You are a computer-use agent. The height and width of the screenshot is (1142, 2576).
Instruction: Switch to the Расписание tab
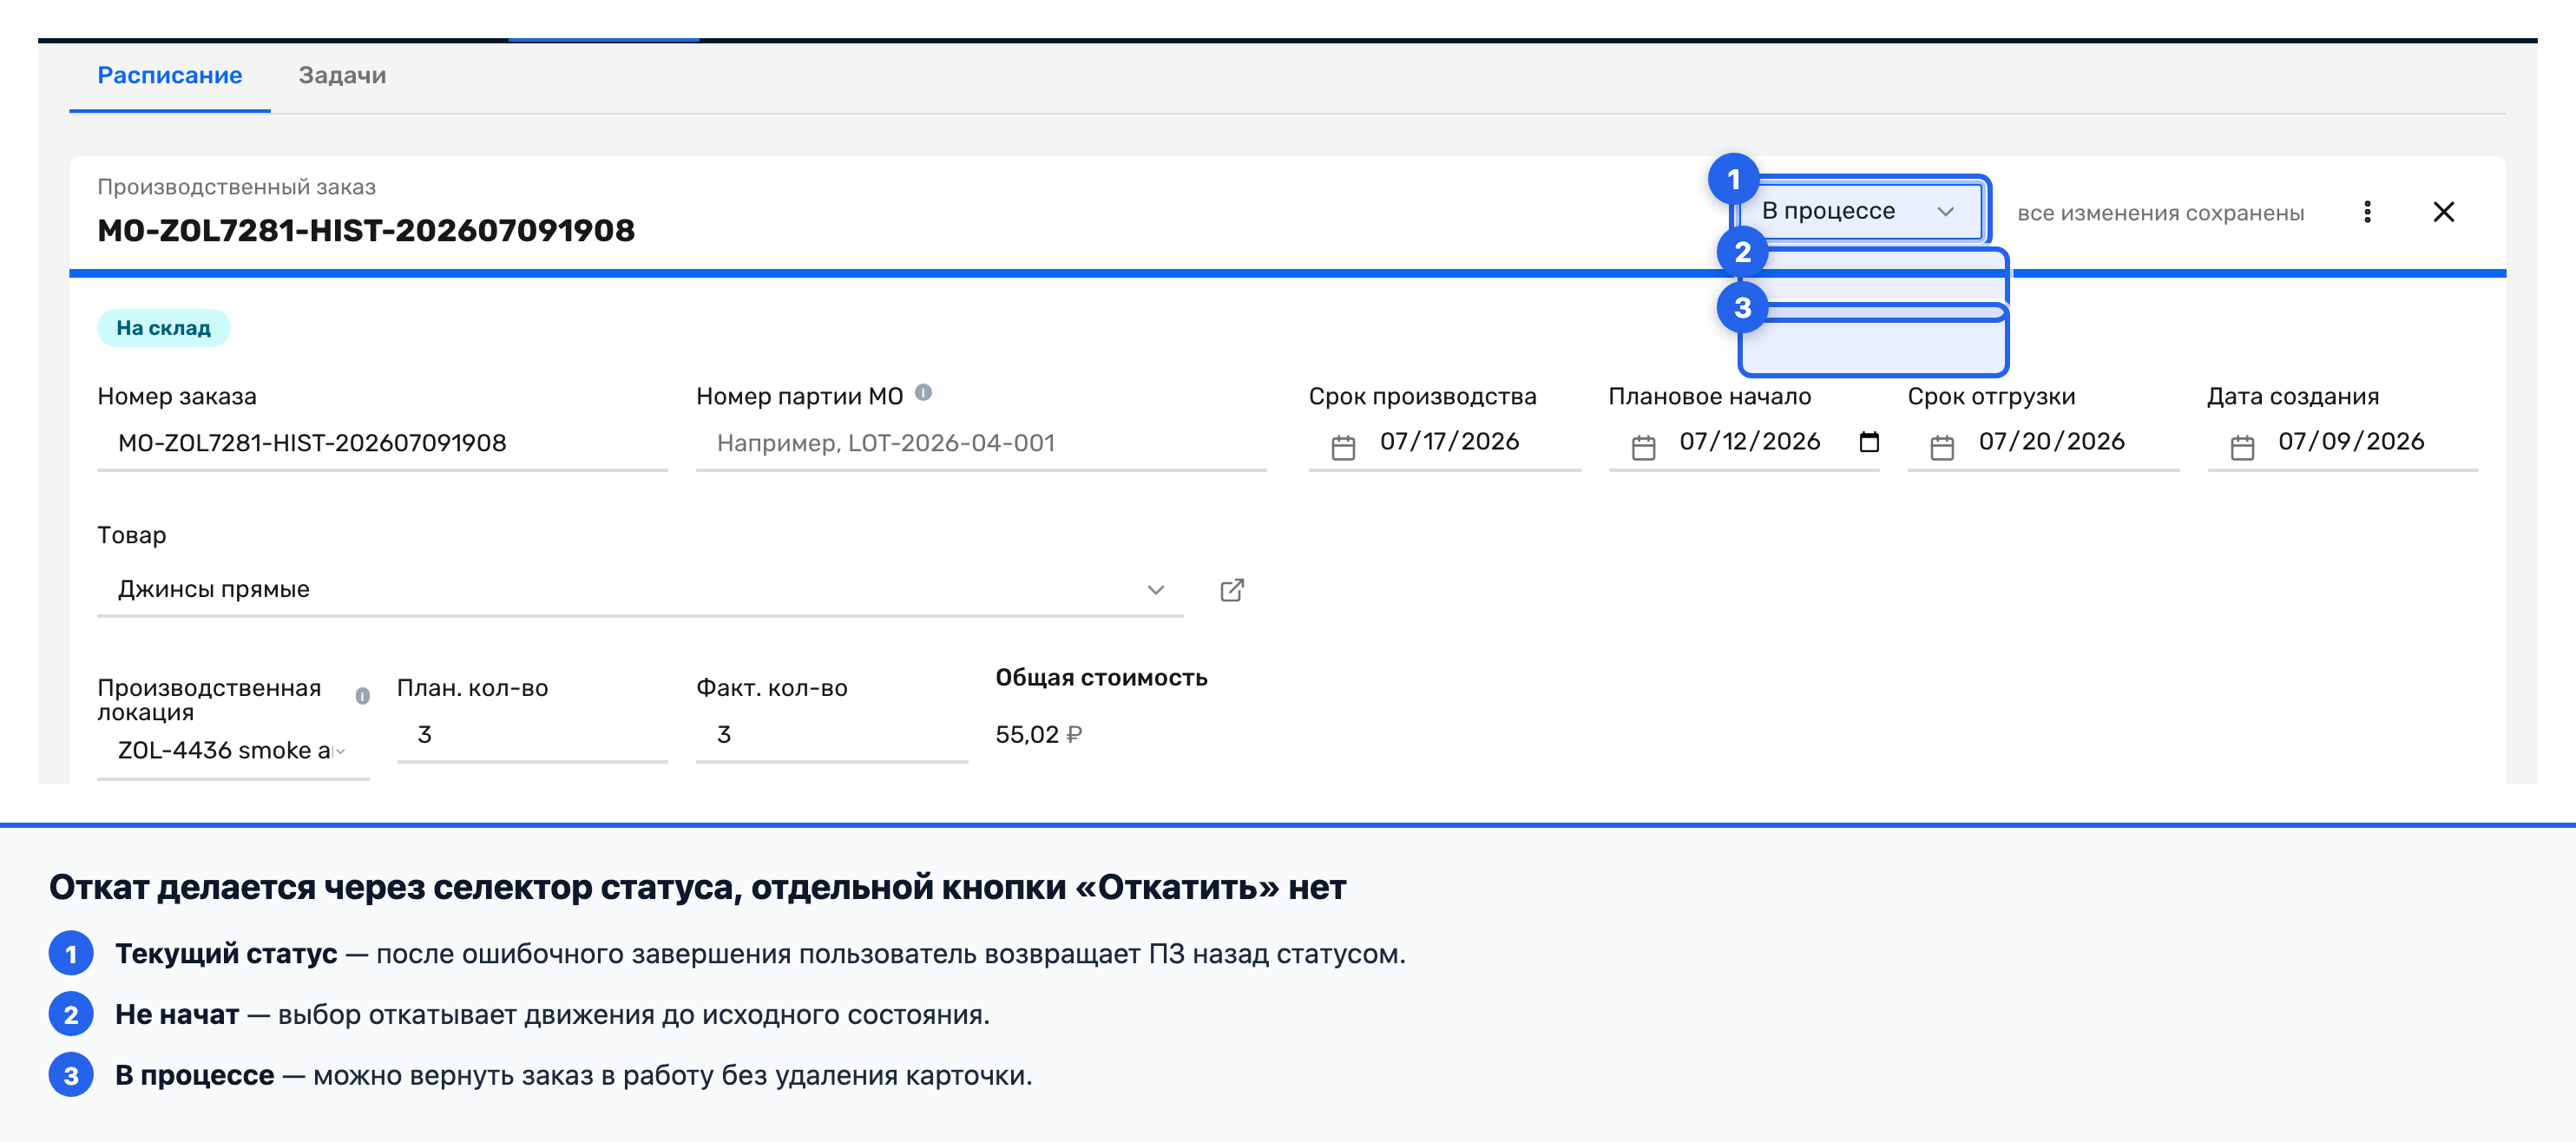click(169, 75)
